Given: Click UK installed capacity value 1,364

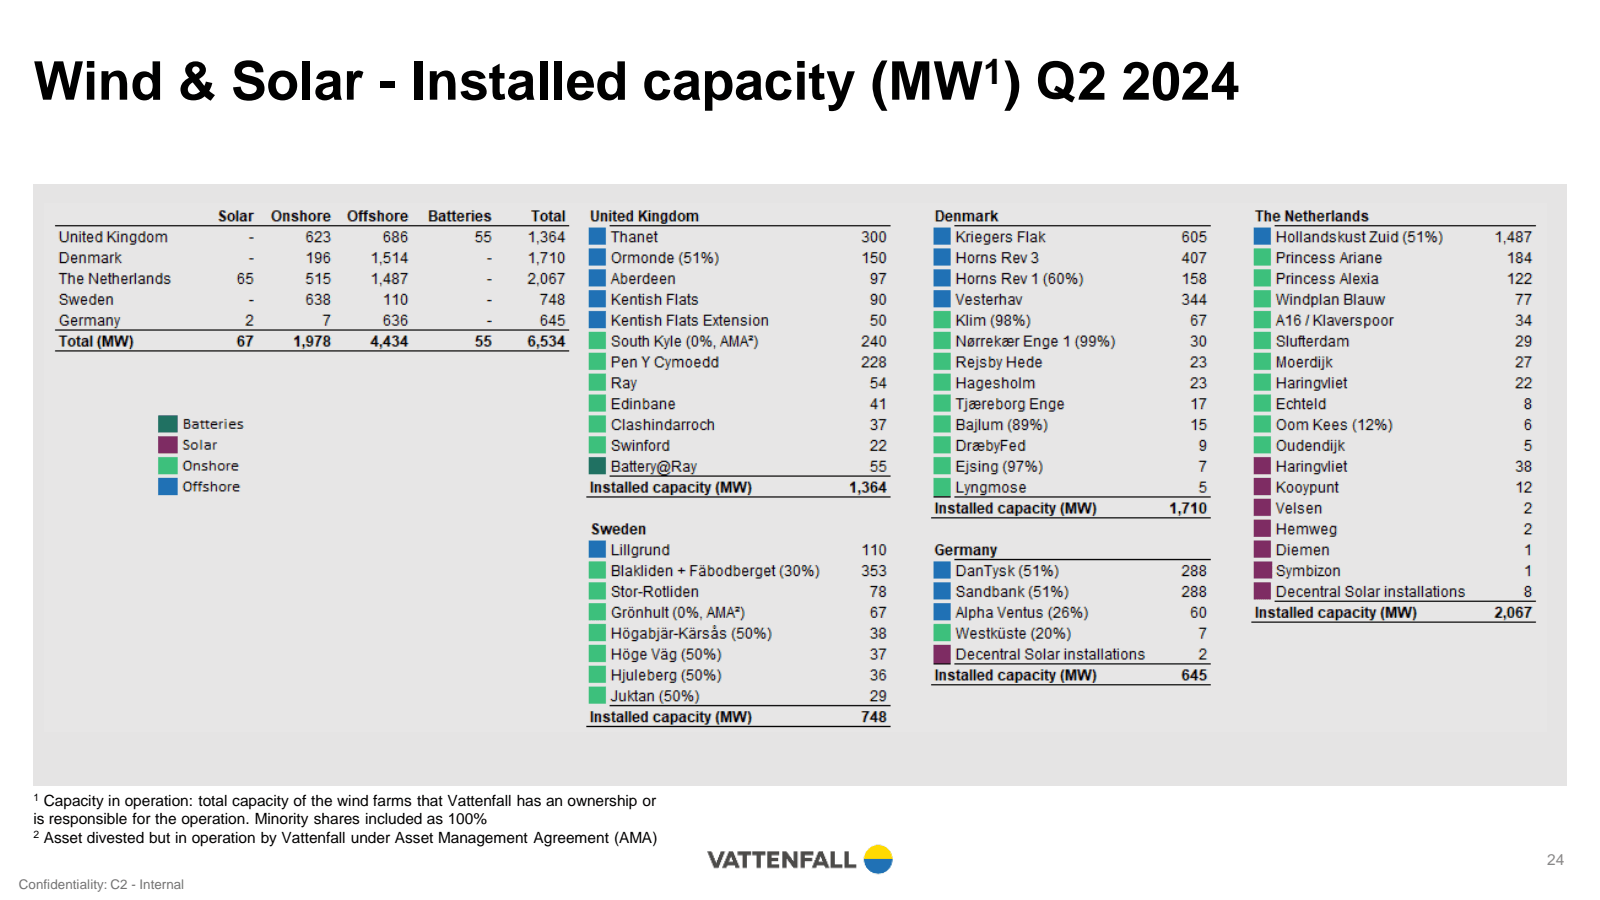Looking at the screenshot, I should 868,488.
